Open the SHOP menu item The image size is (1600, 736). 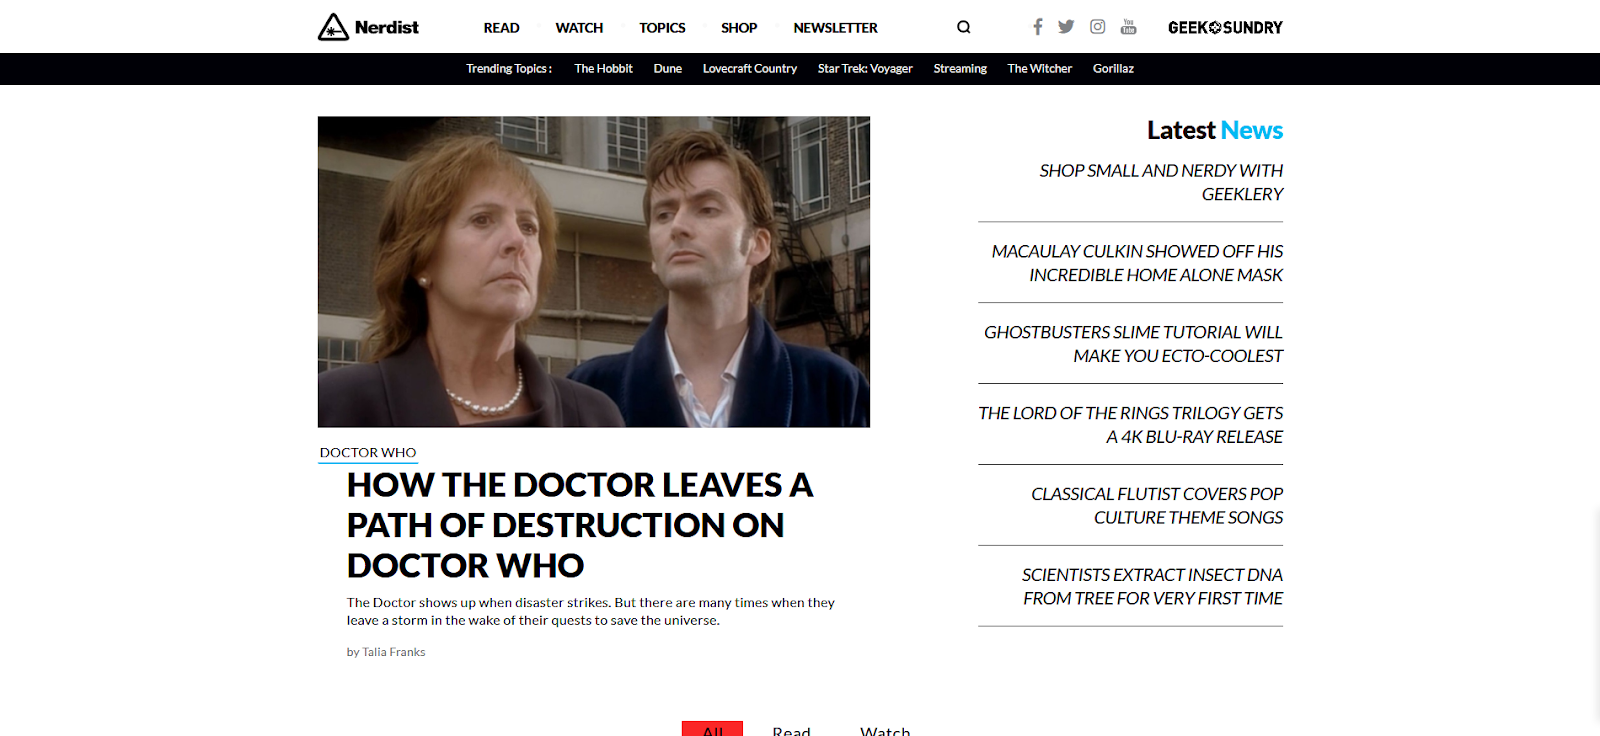point(739,28)
